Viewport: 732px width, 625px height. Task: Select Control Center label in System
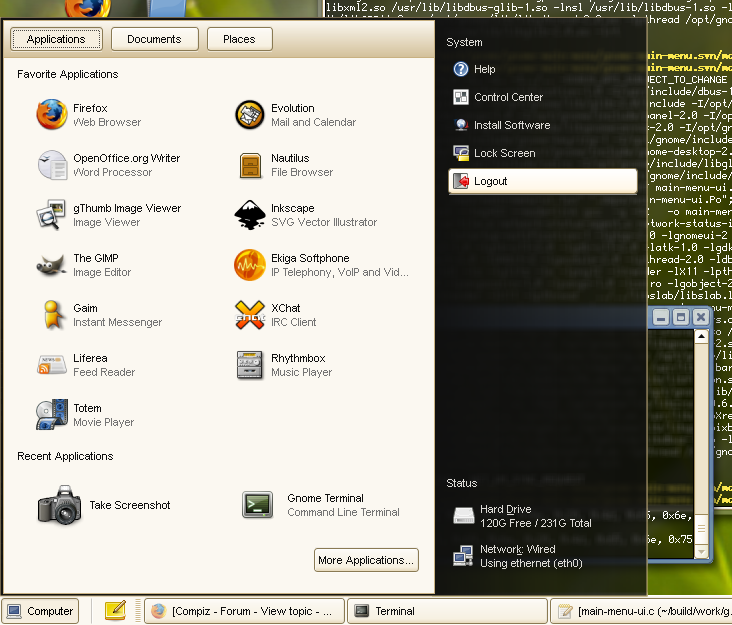tap(508, 97)
